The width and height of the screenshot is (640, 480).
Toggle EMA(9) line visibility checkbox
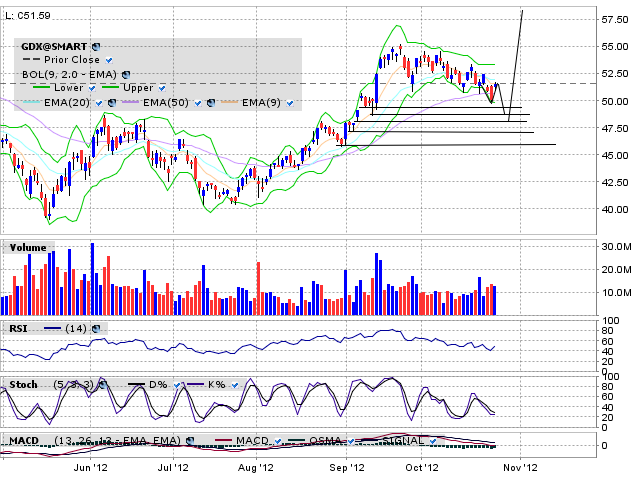[x=289, y=102]
